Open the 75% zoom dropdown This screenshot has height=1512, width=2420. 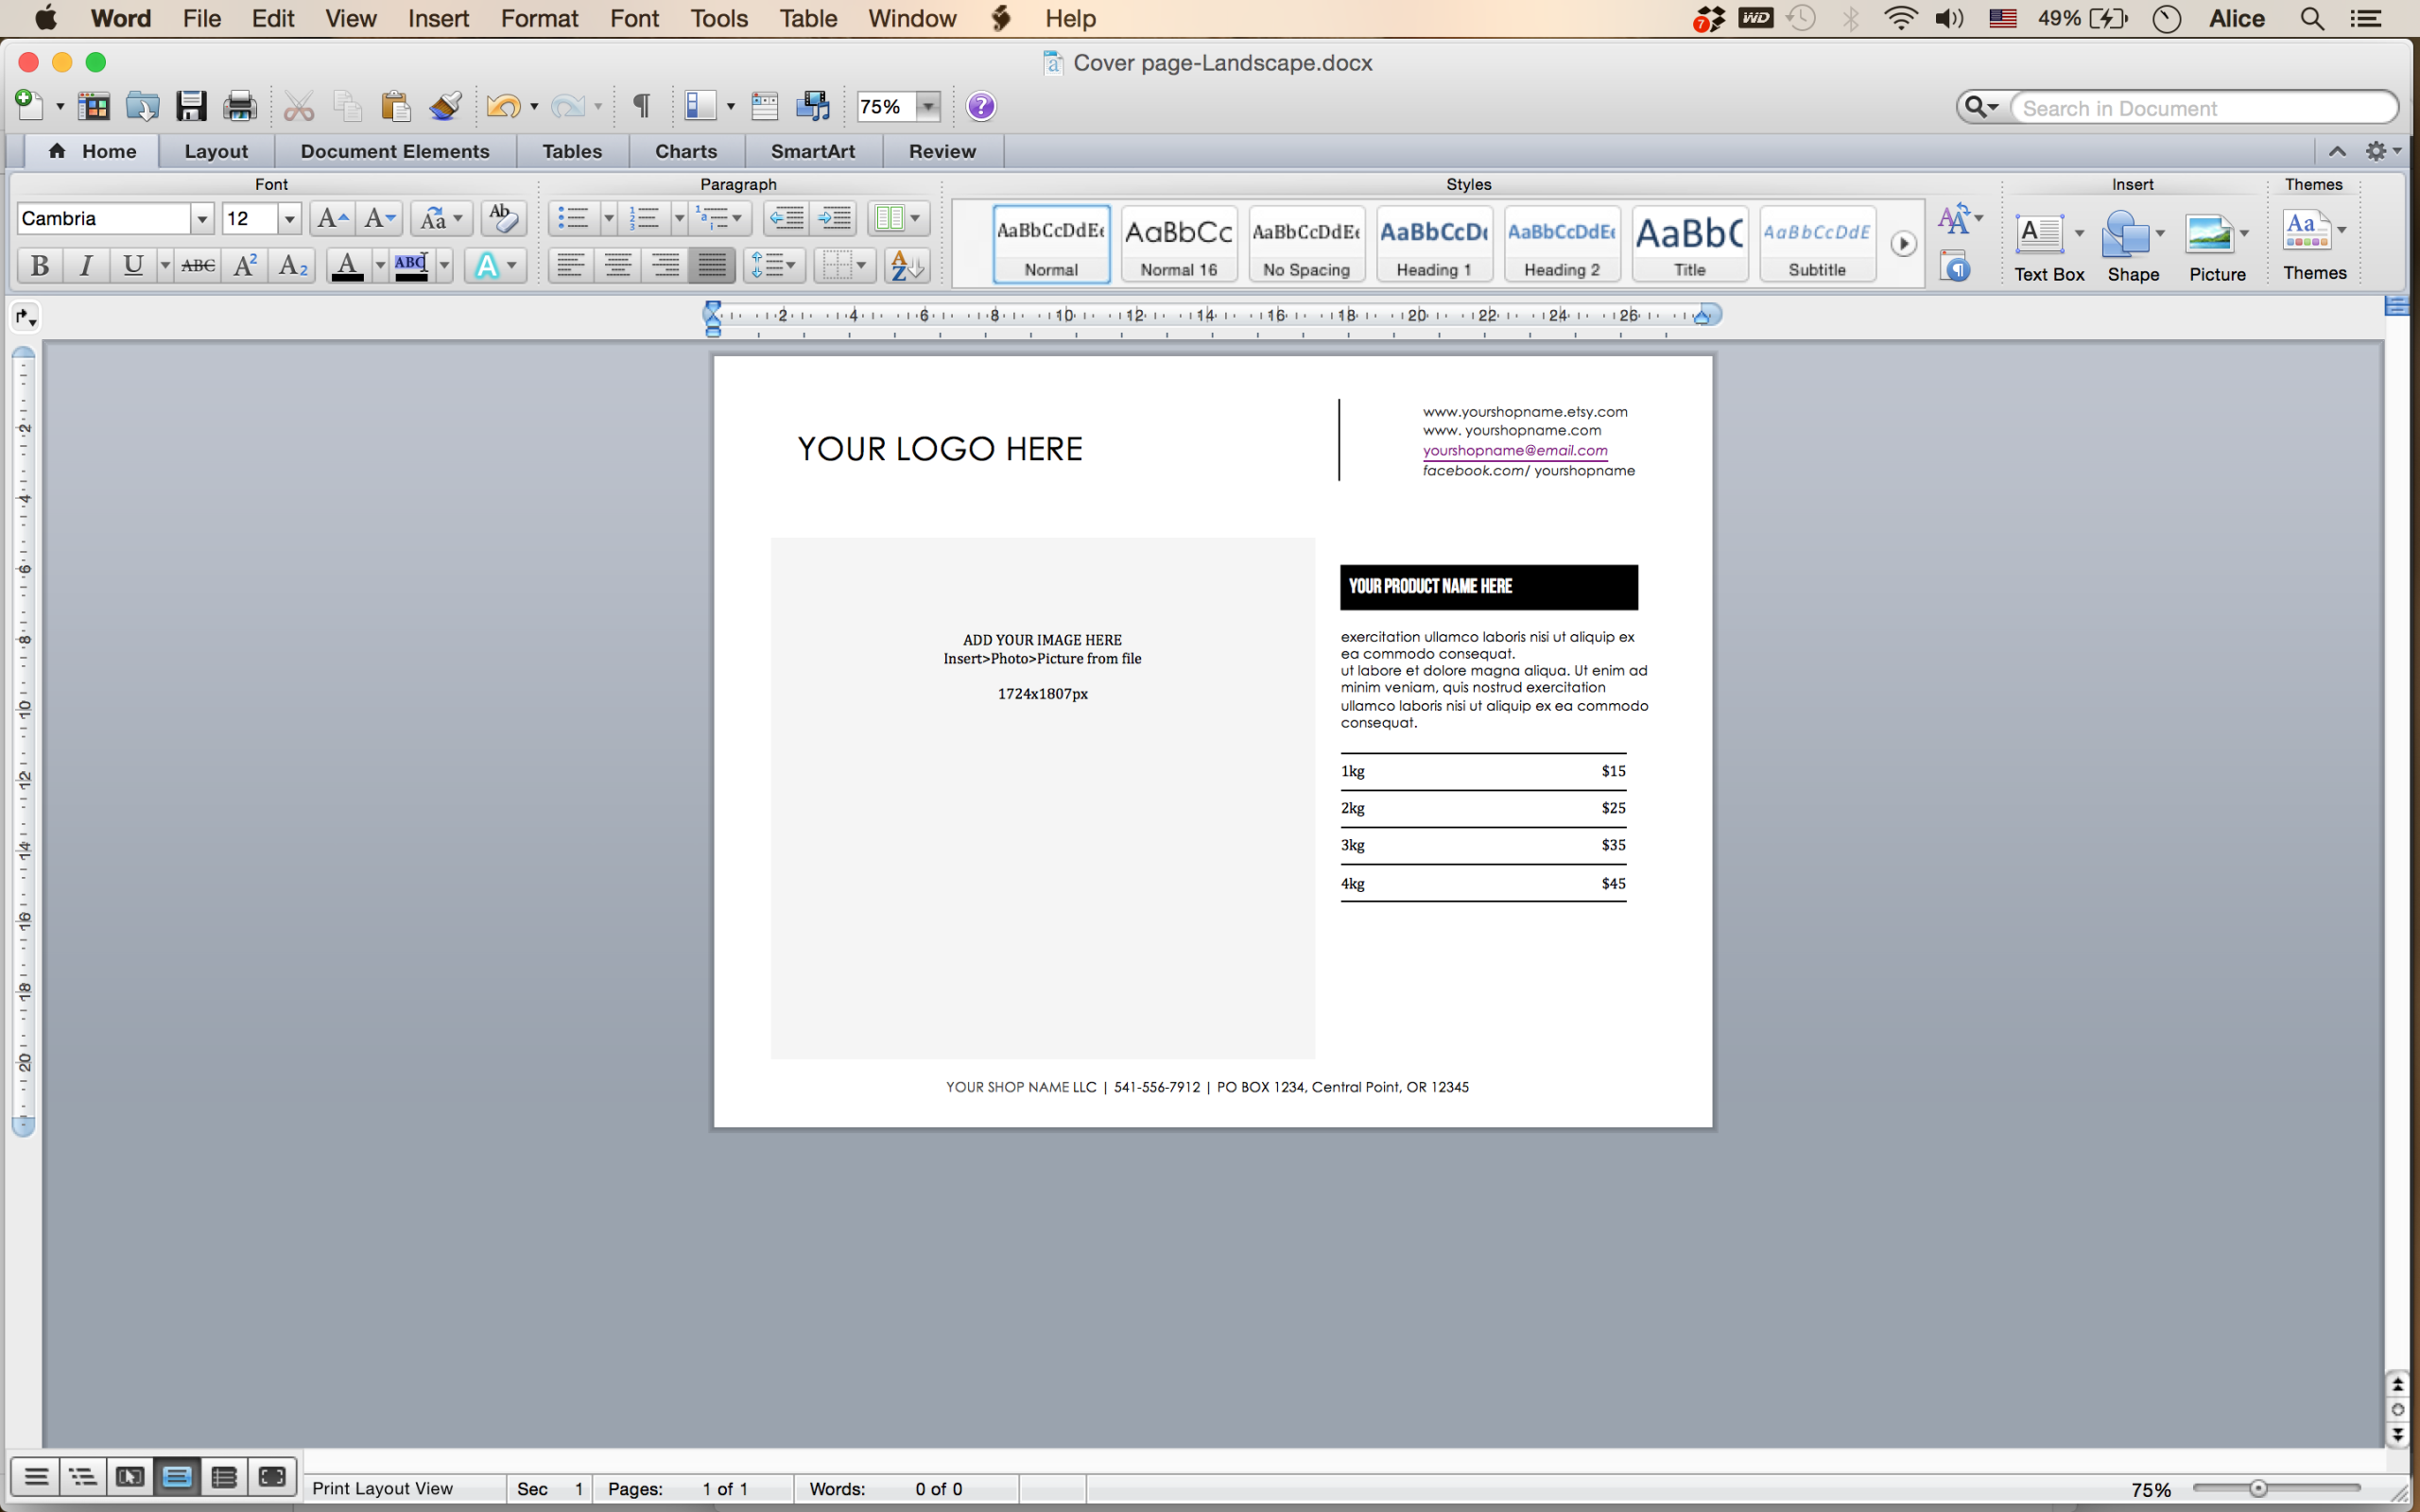click(928, 107)
